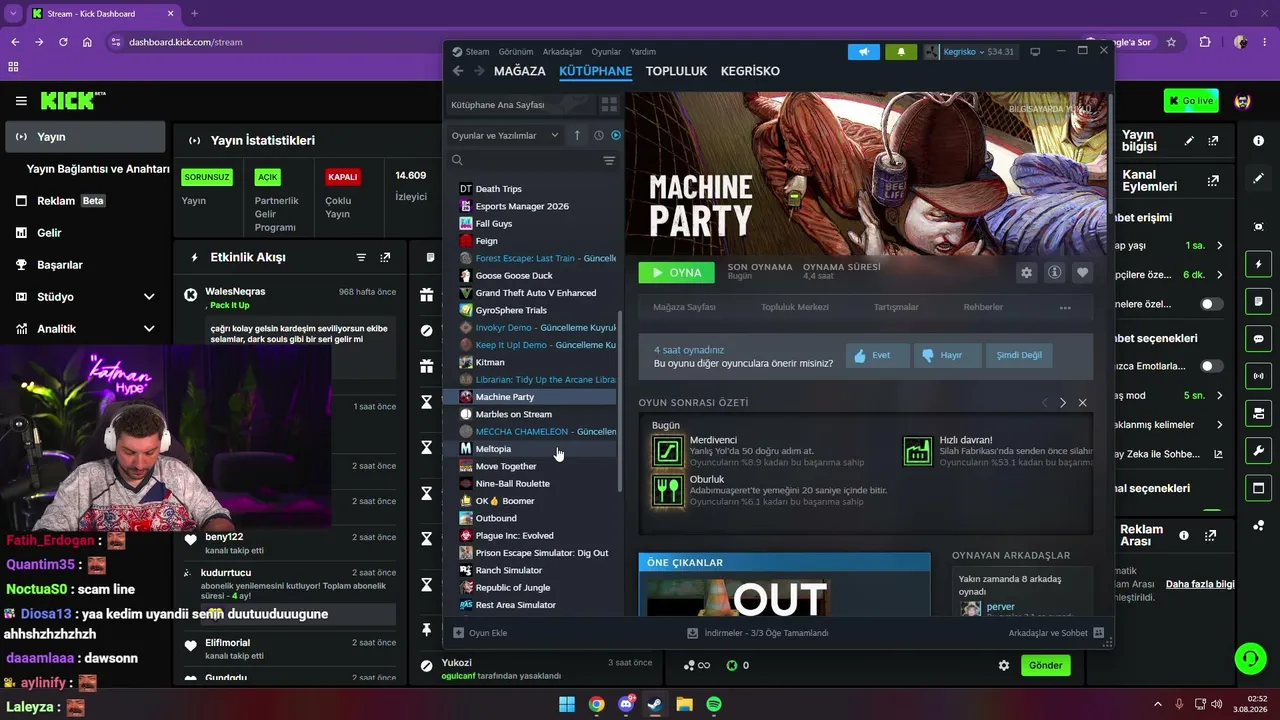
Task: Toggle the 'nelere özel' chat switch
Action: [1211, 304]
